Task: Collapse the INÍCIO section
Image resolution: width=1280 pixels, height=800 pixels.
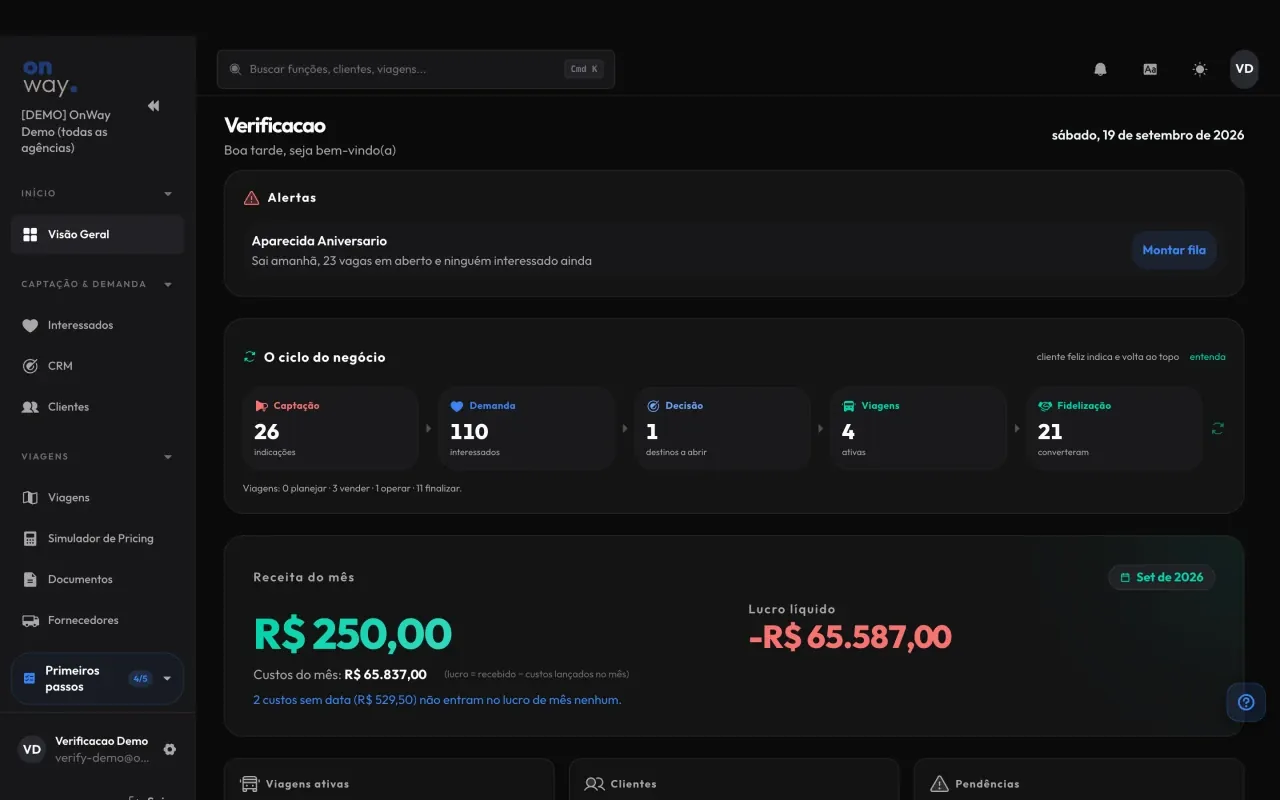Action: 97,193
